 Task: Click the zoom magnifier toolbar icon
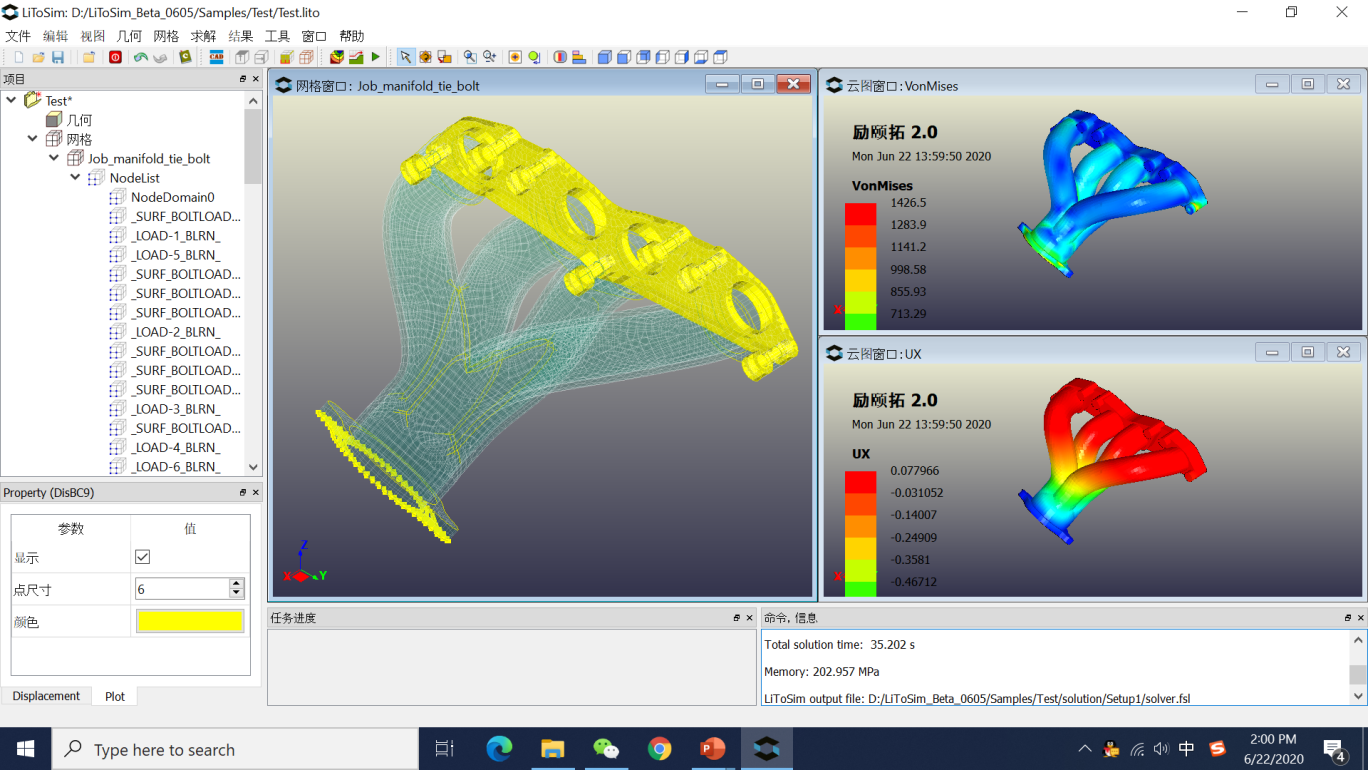(x=469, y=57)
